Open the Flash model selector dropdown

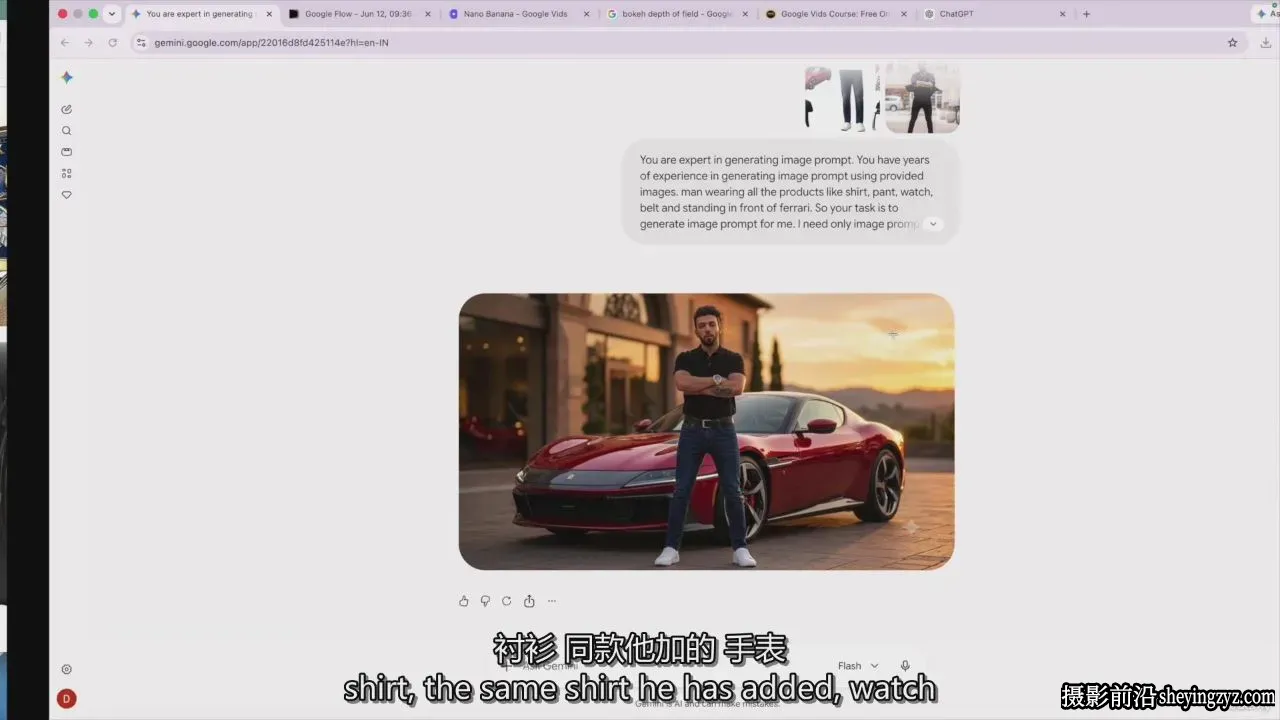pos(858,666)
